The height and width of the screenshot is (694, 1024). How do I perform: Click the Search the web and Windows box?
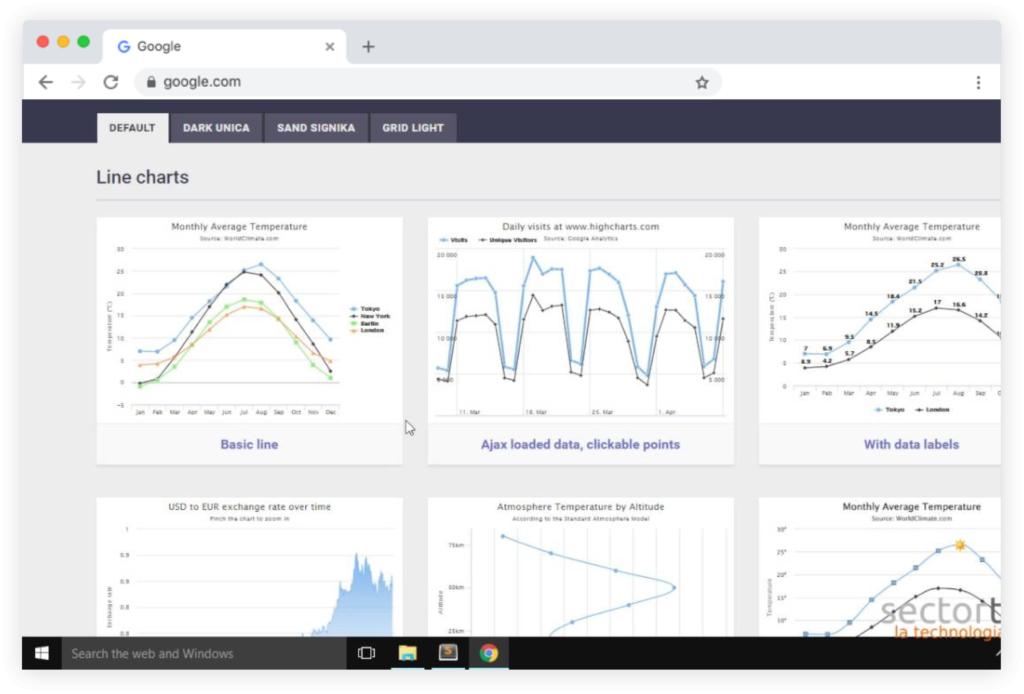(x=204, y=653)
